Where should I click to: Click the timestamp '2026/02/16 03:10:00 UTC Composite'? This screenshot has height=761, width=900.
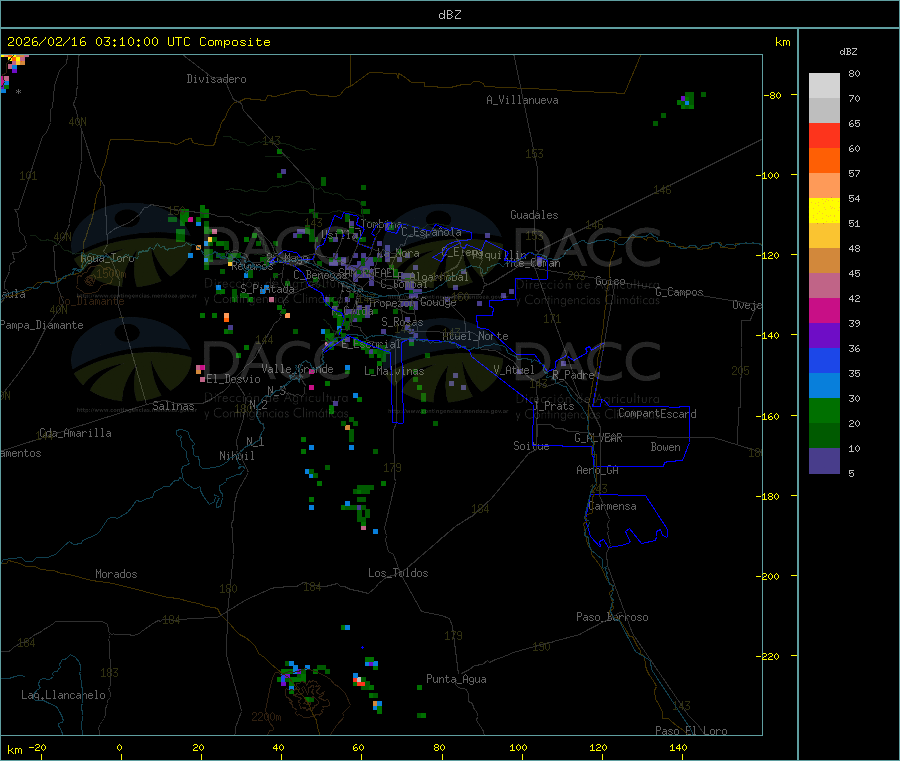click(138, 42)
